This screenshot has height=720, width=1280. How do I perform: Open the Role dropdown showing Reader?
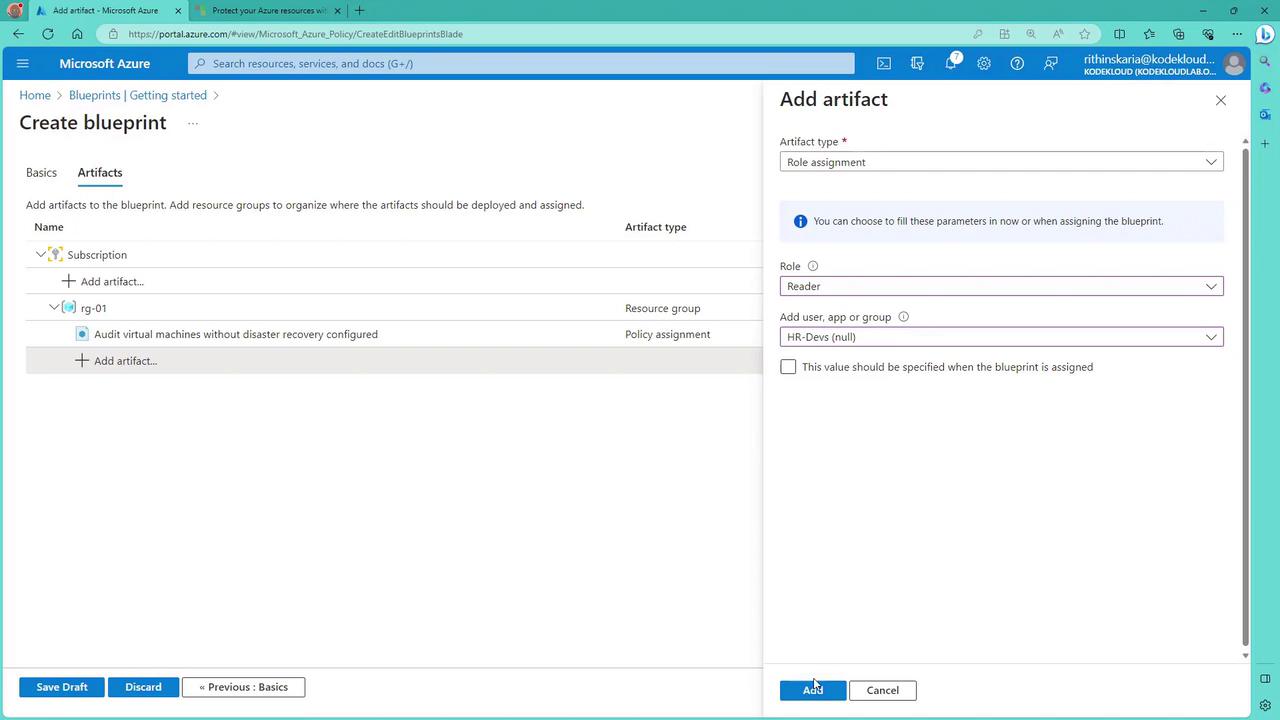point(1001,286)
